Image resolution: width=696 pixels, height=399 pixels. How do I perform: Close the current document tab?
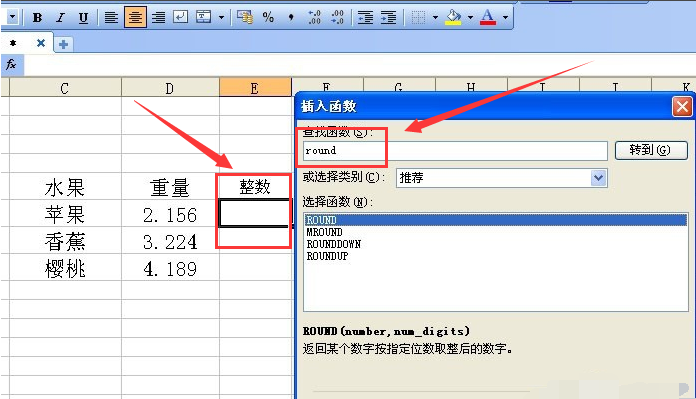coord(41,43)
